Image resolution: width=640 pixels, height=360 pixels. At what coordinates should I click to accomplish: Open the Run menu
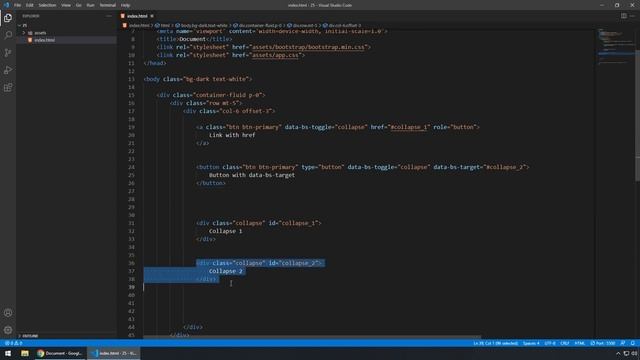pos(90,5)
